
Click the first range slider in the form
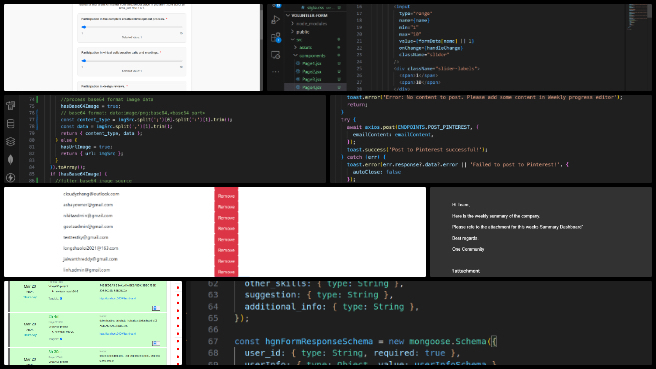[x=132, y=27]
